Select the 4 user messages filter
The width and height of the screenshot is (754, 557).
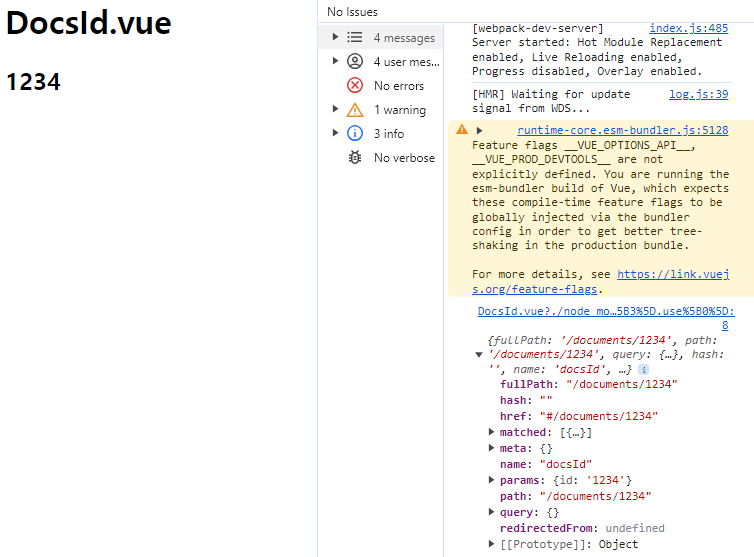[381, 62]
